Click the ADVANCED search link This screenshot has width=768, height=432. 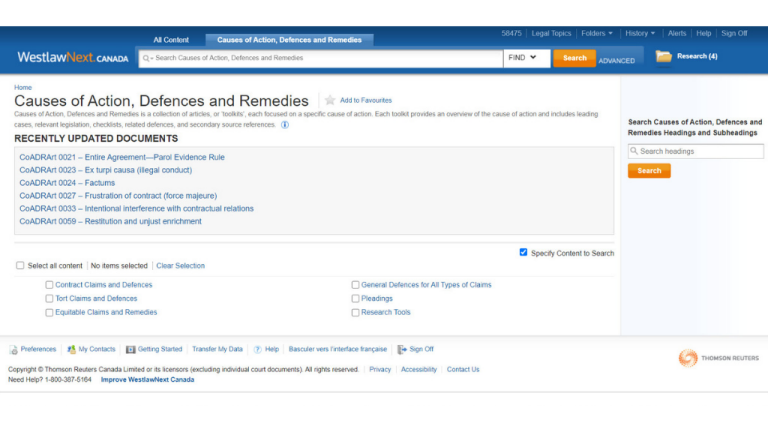pos(616,61)
